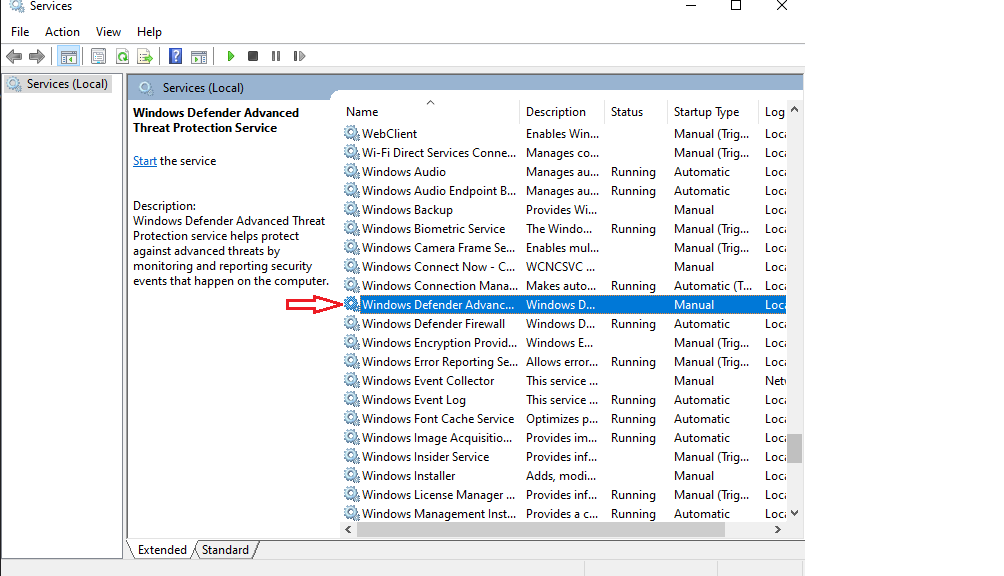Image resolution: width=1004 pixels, height=576 pixels.
Task: Click the gear icon beside Windows Event Collector
Action: pos(352,380)
